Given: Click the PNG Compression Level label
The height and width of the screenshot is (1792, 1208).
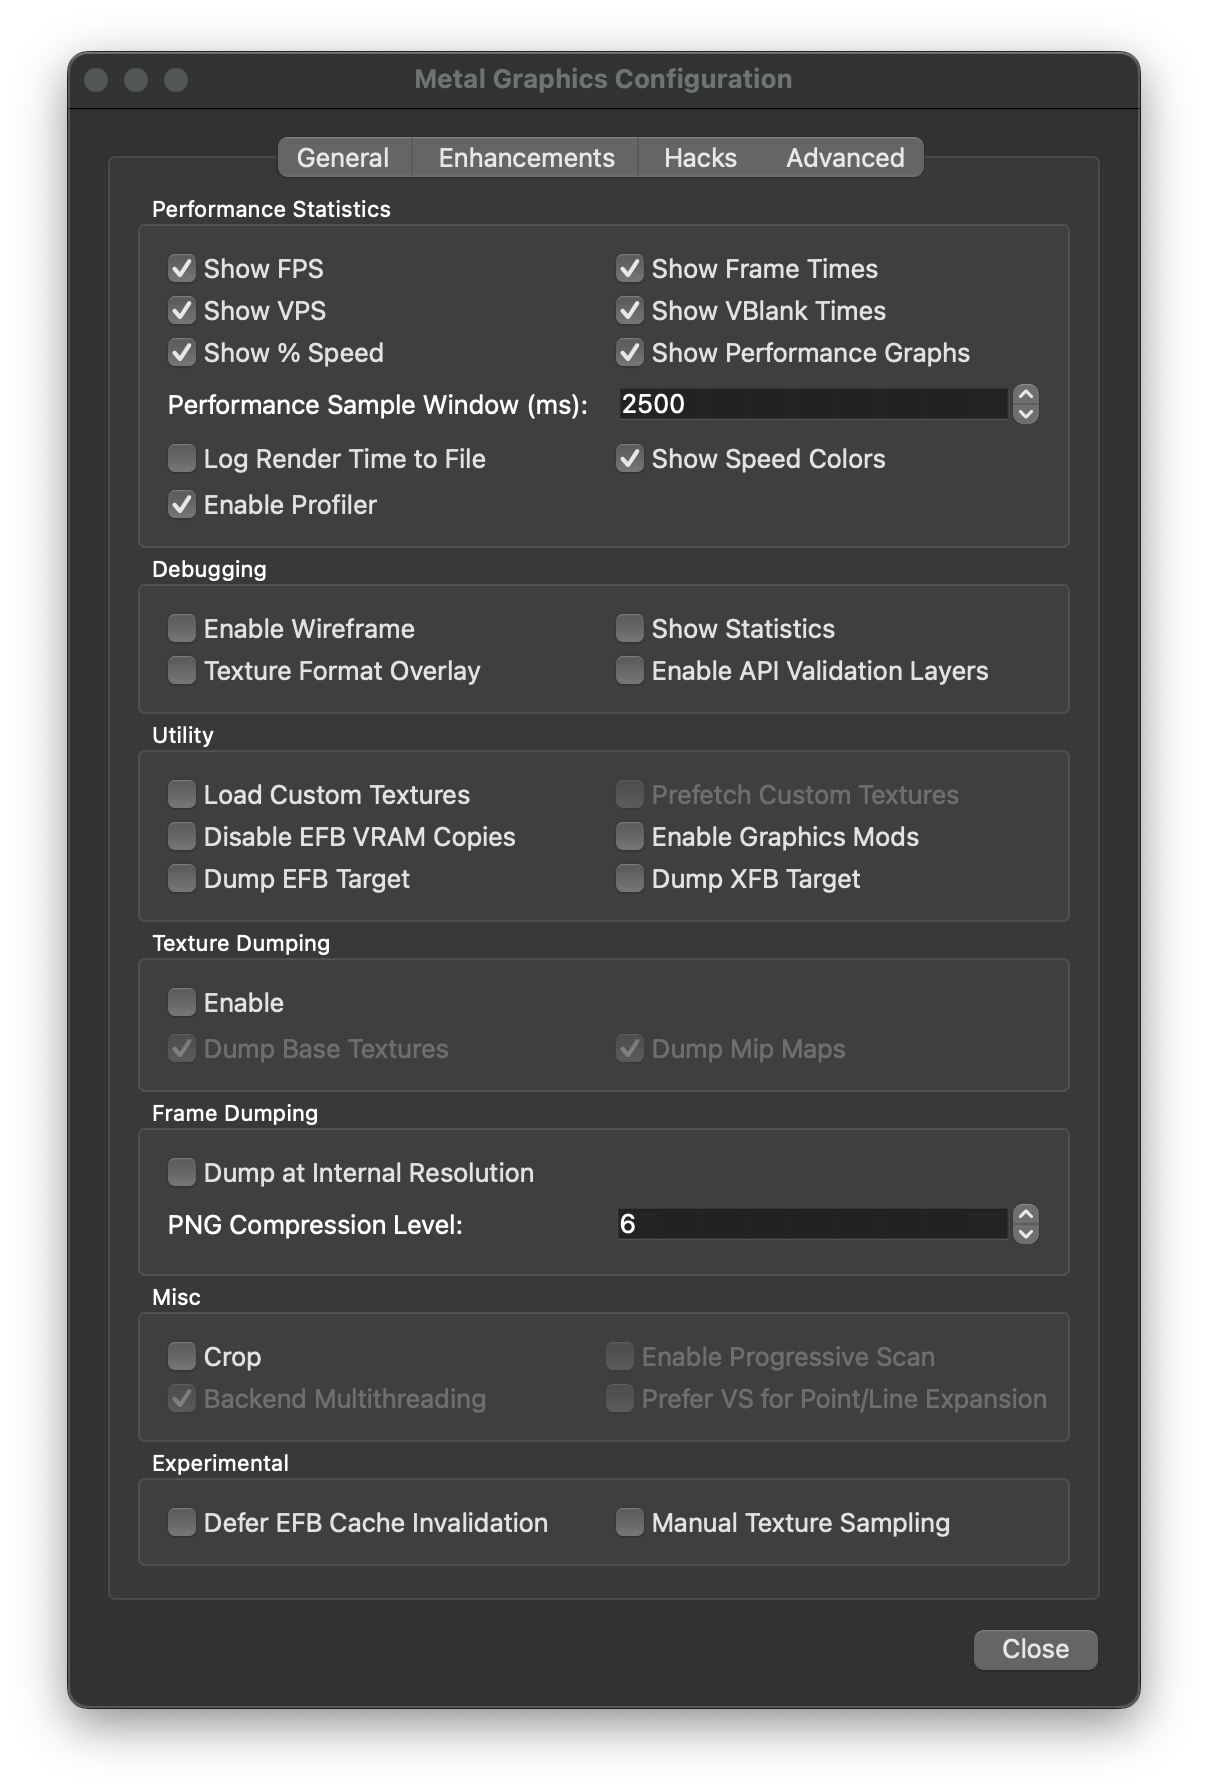Looking at the screenshot, I should [x=315, y=1225].
